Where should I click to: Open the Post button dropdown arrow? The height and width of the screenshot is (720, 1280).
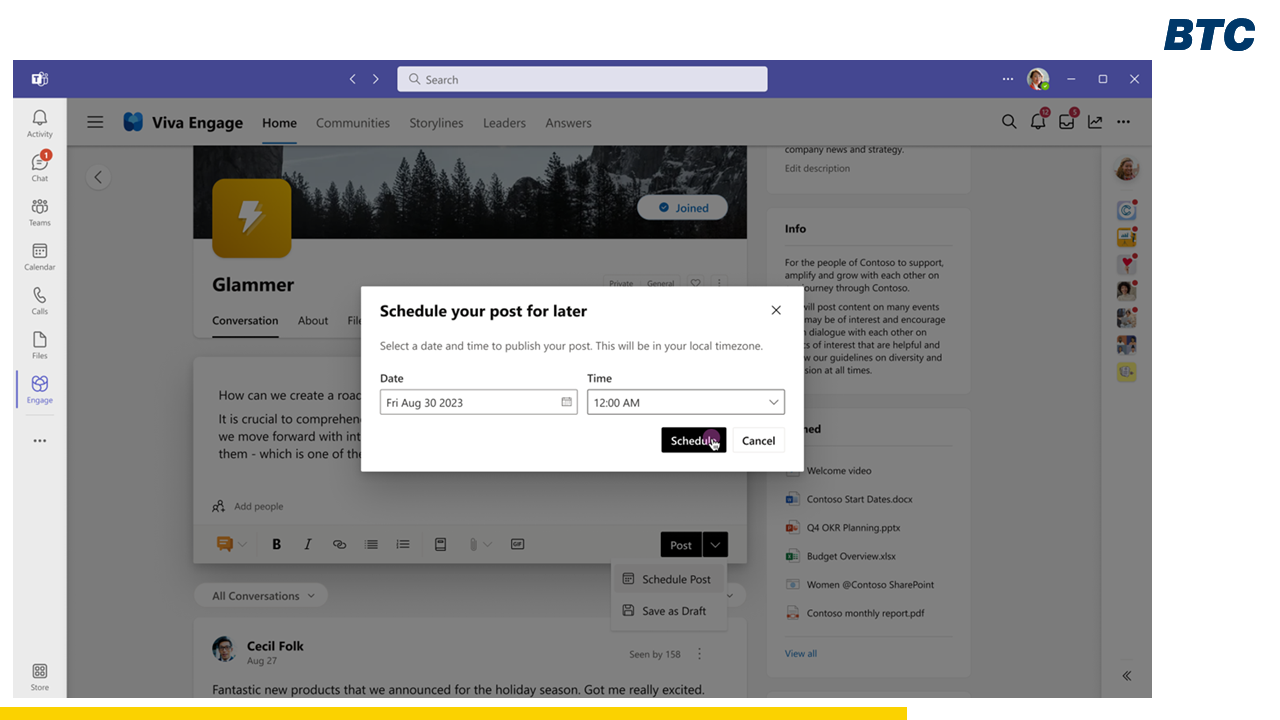click(715, 545)
